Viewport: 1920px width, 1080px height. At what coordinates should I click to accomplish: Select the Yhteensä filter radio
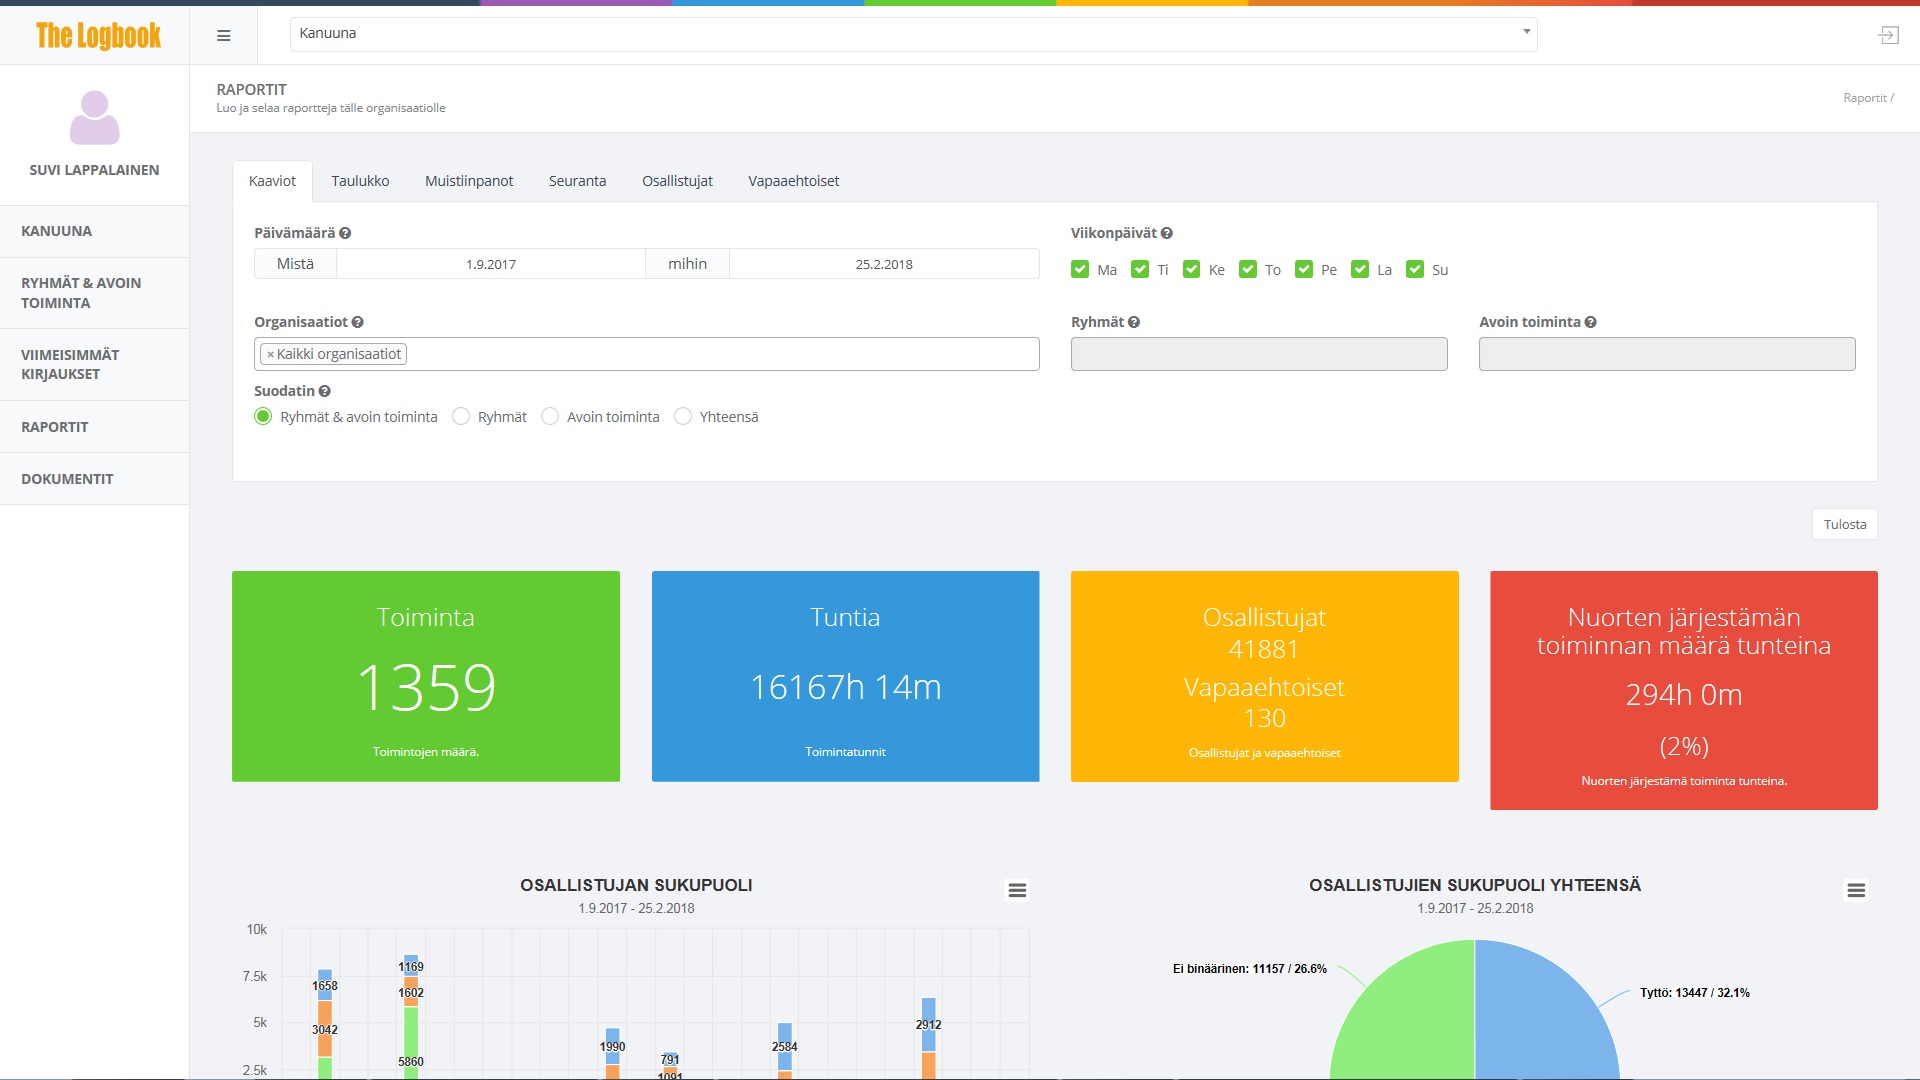coord(683,416)
